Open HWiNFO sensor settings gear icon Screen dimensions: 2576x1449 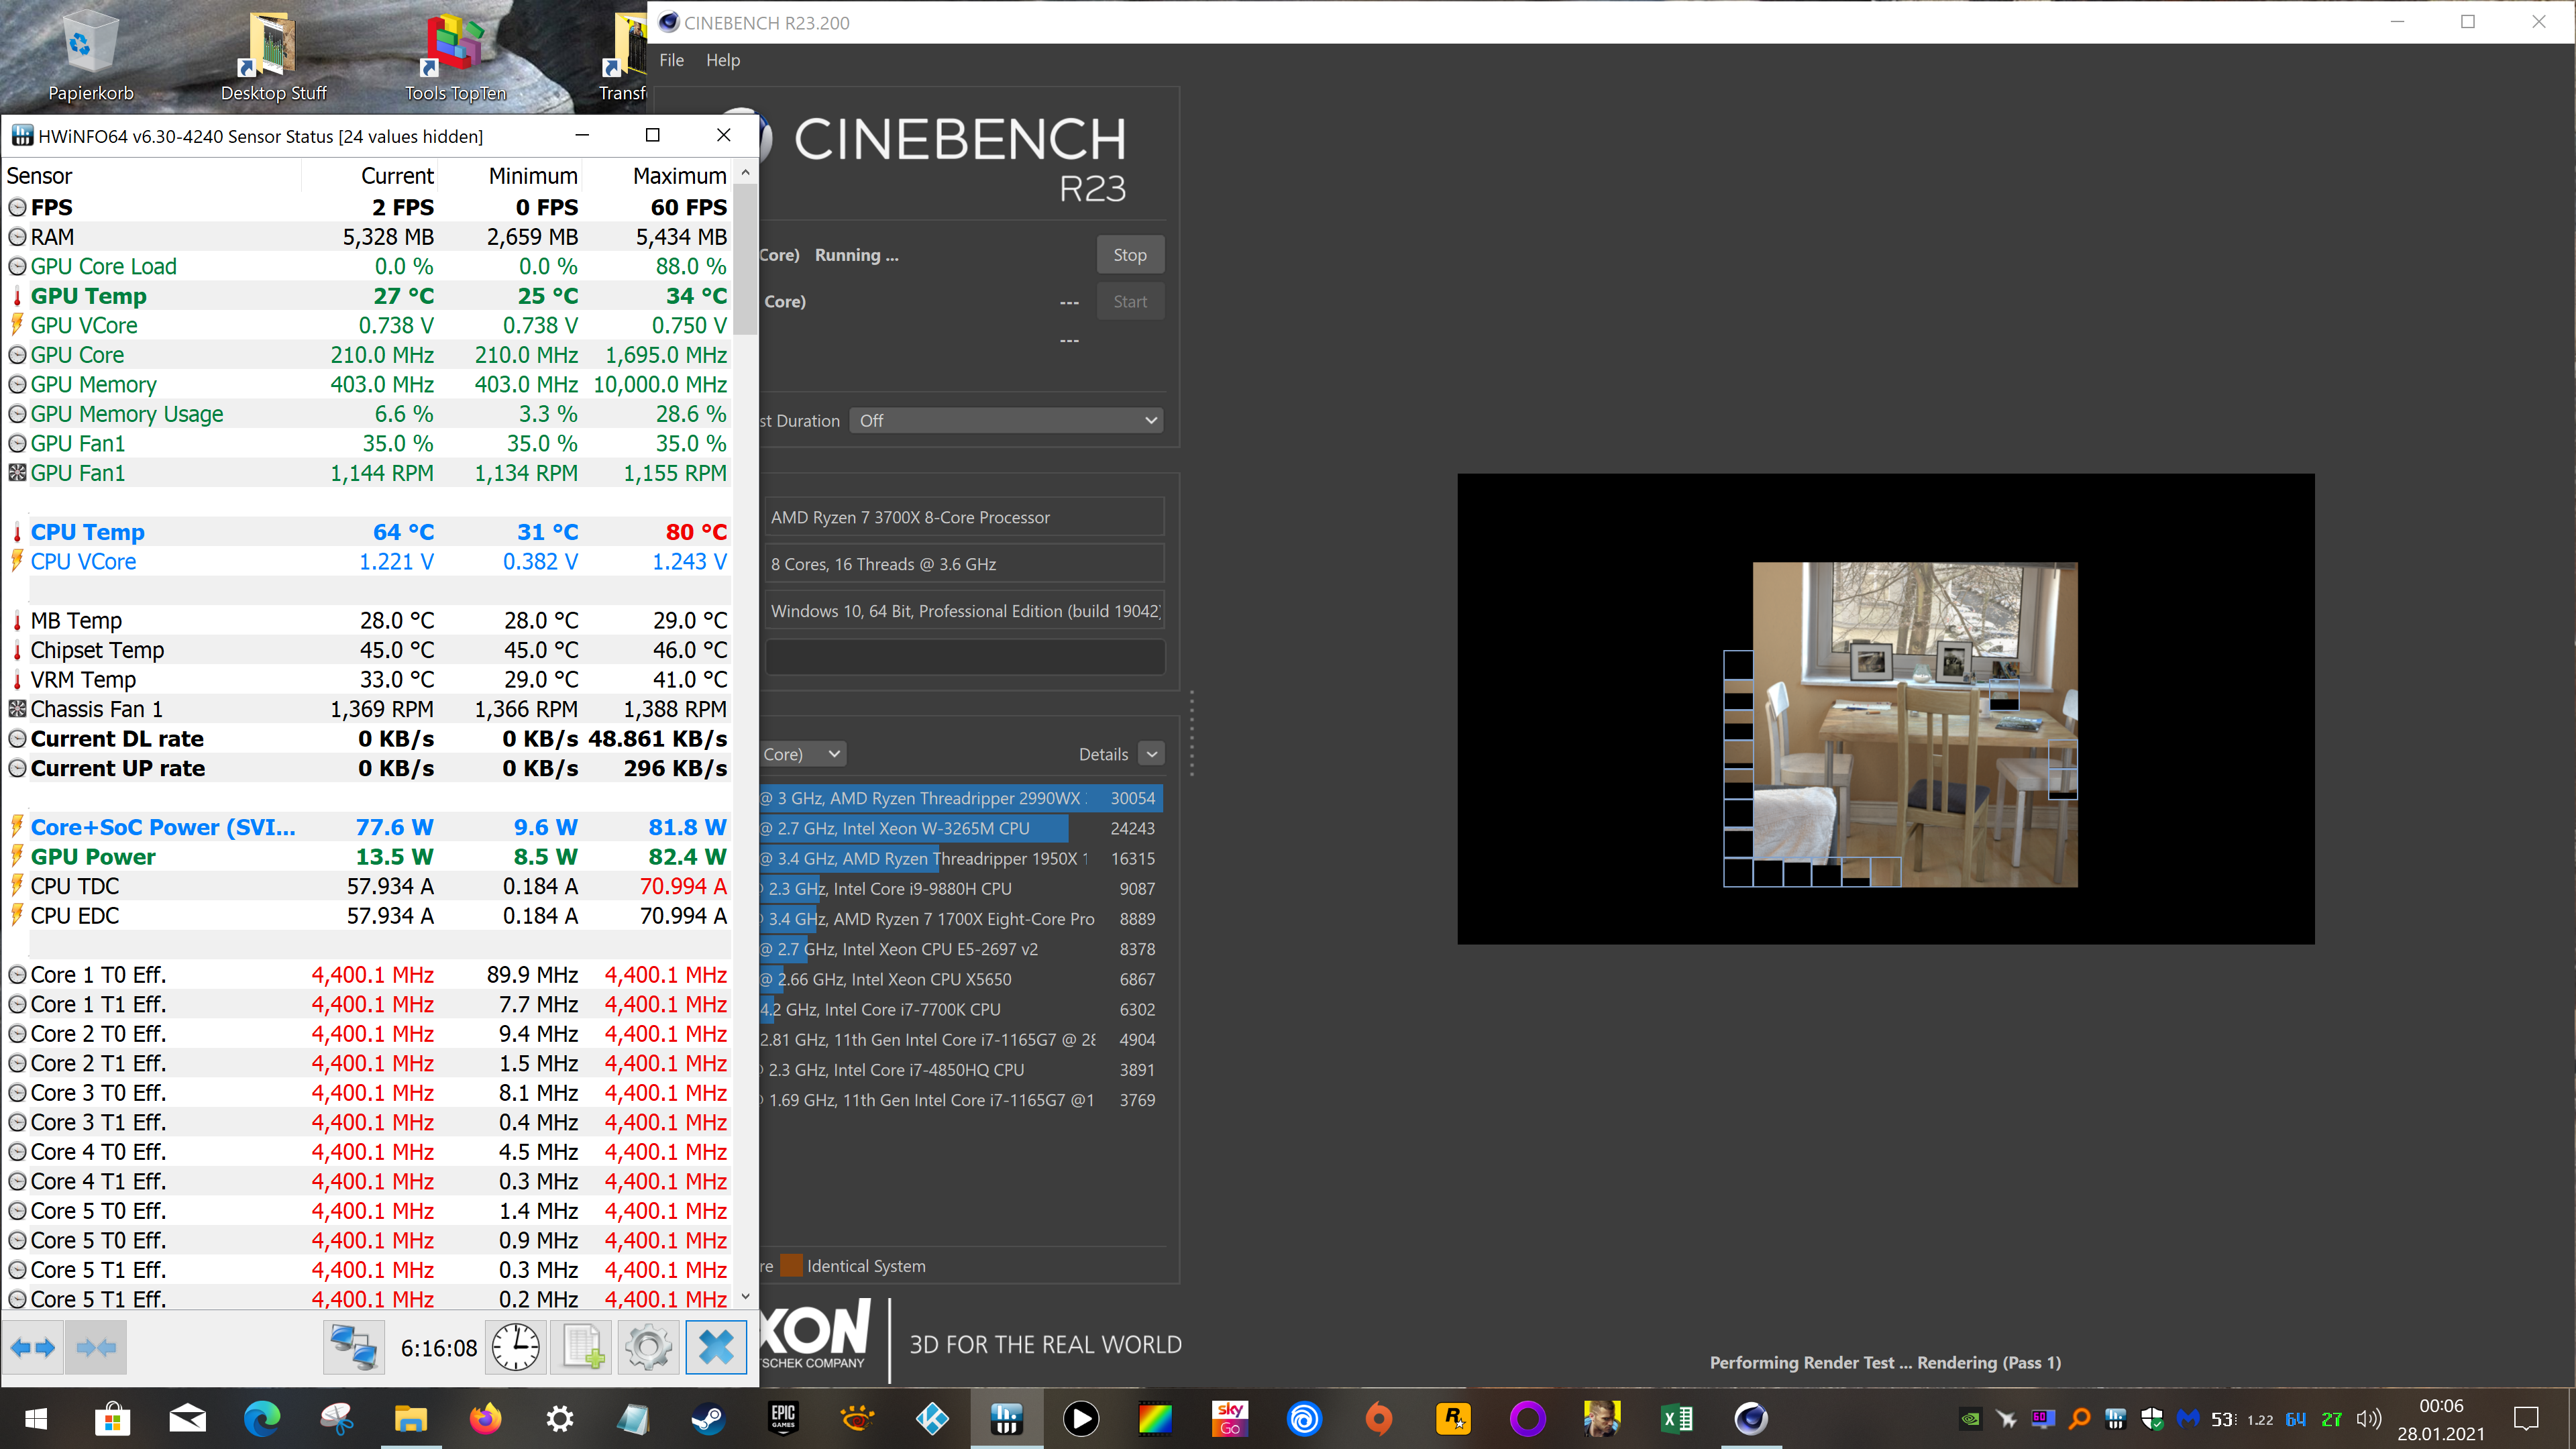[x=648, y=1347]
